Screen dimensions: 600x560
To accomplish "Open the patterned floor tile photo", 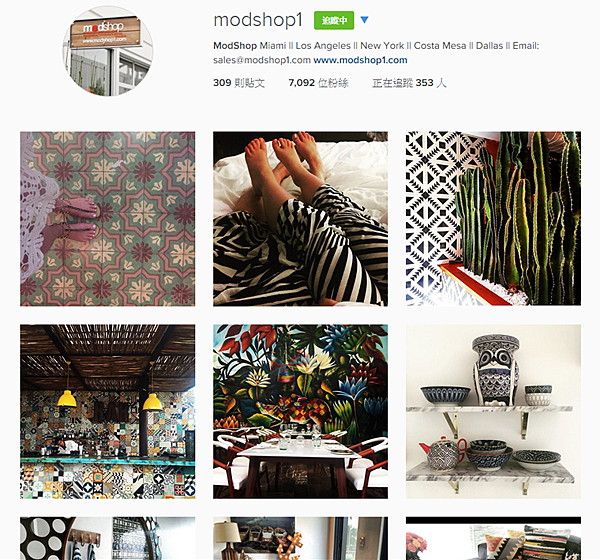I will click(108, 219).
